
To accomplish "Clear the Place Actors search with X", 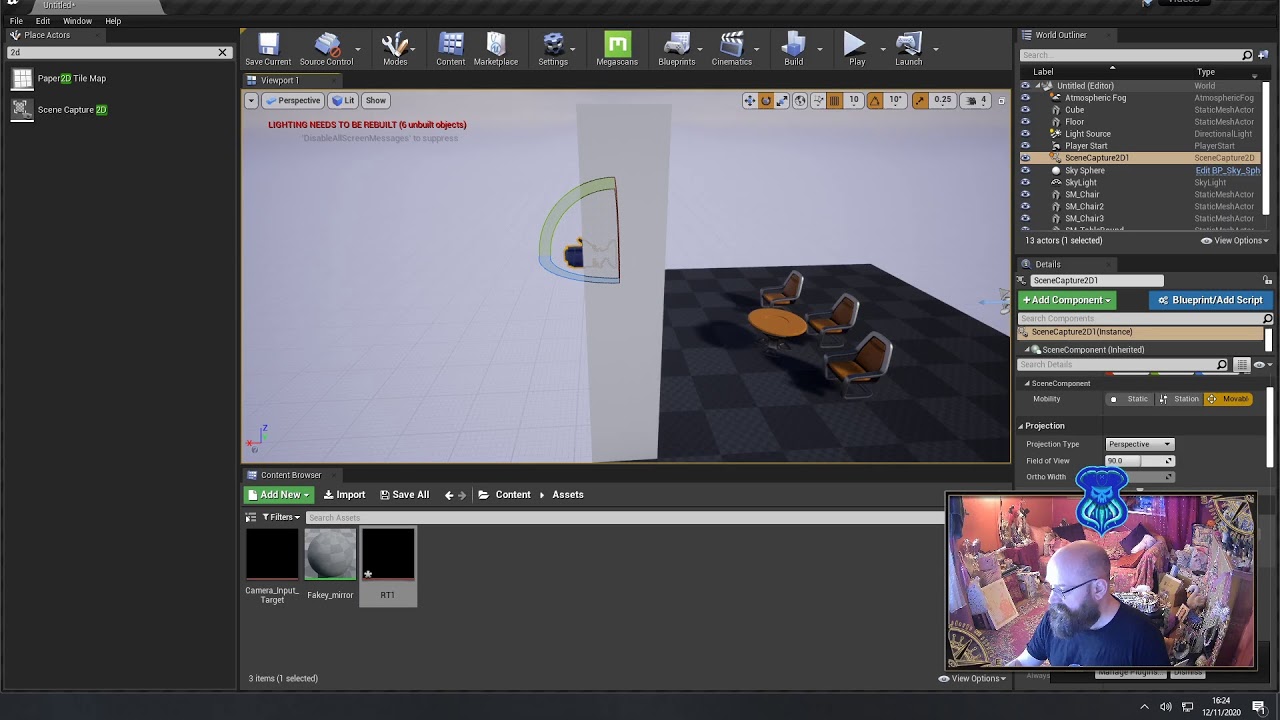I will click(x=223, y=52).
